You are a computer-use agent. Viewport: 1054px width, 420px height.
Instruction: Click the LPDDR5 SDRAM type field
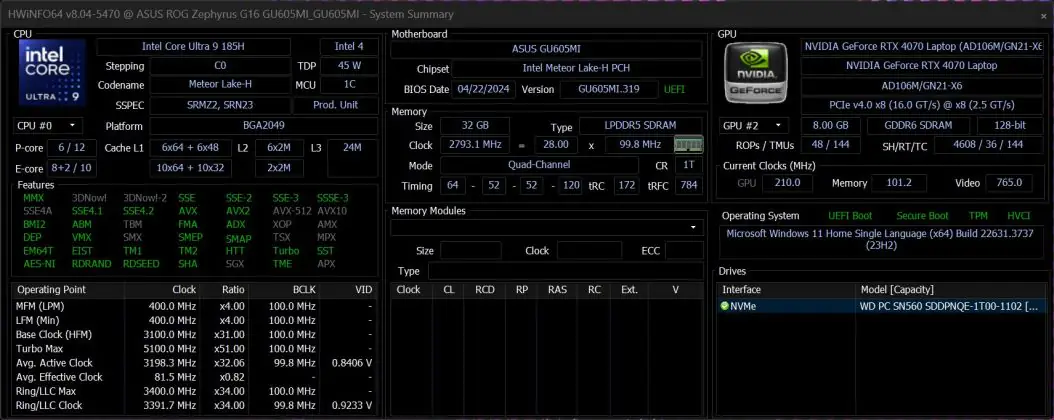[641, 126]
